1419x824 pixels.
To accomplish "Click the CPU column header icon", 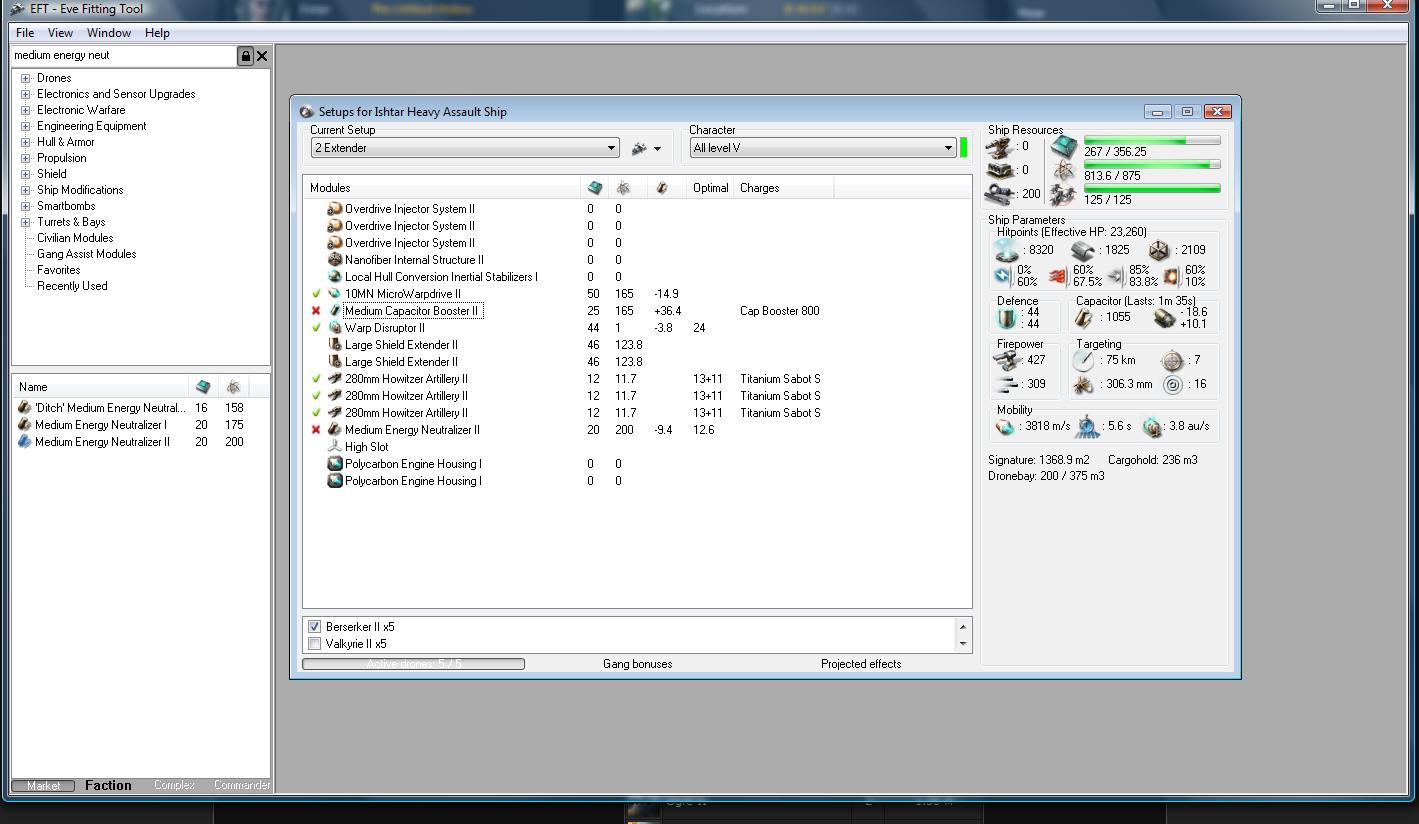I will (595, 188).
